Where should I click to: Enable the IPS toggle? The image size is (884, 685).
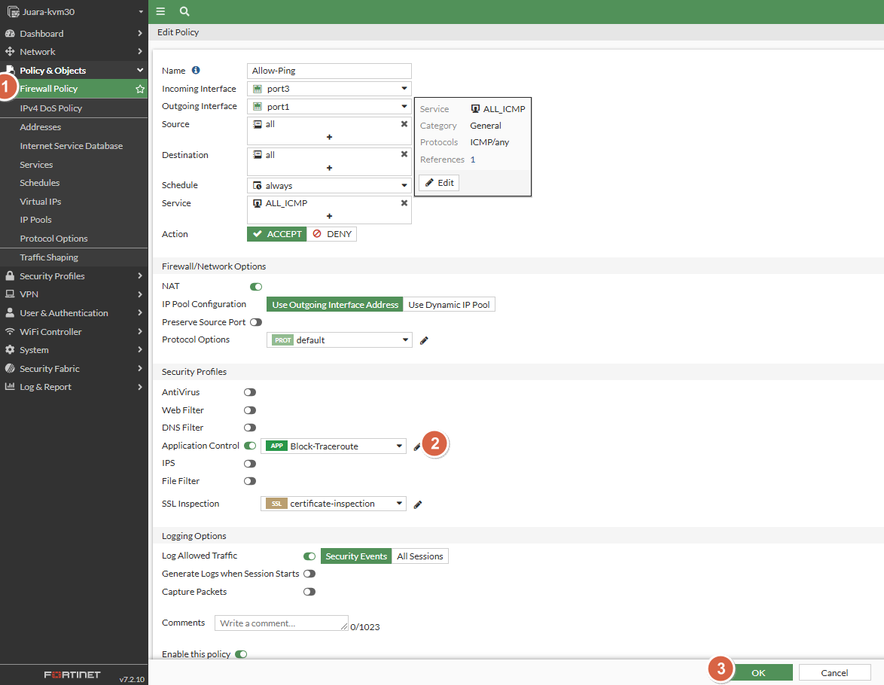pos(250,463)
